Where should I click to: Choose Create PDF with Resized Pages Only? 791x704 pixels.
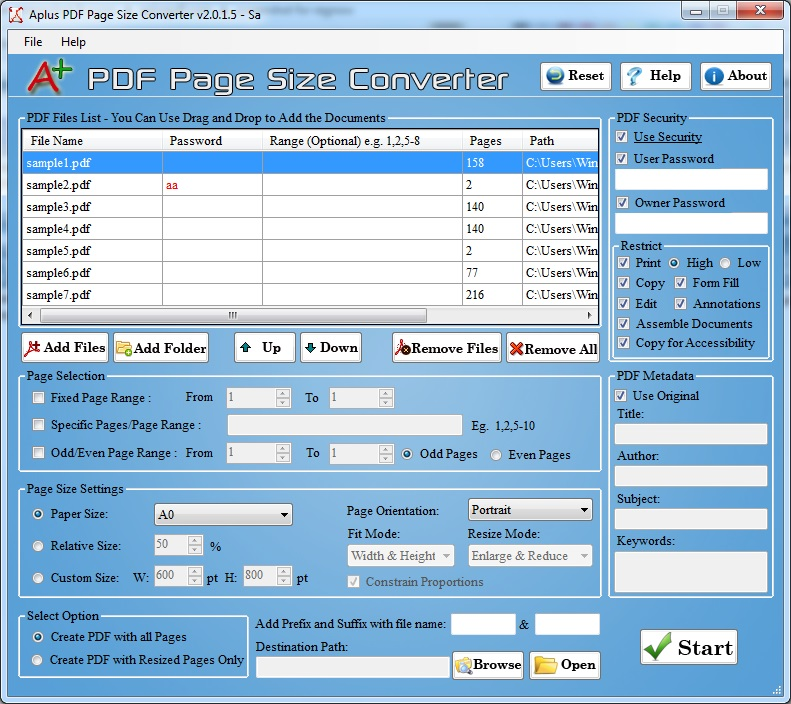pos(37,660)
